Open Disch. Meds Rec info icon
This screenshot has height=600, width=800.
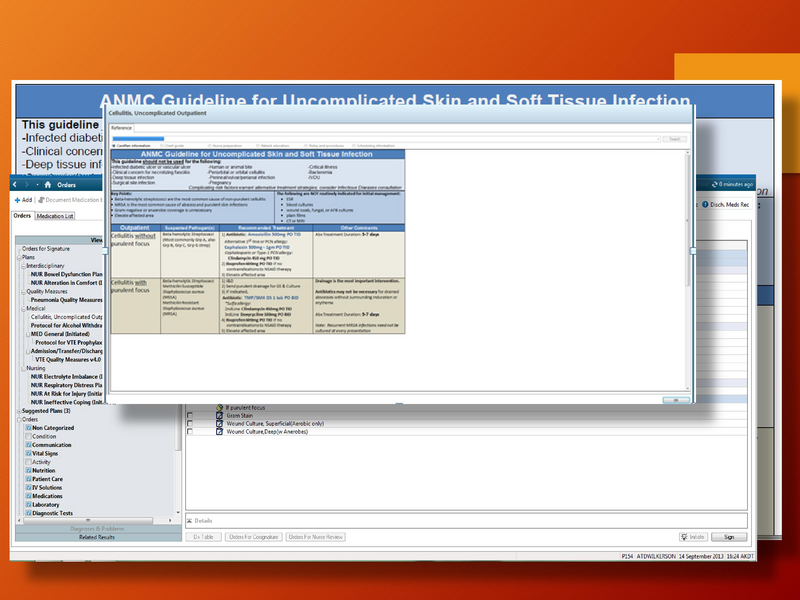(x=705, y=205)
